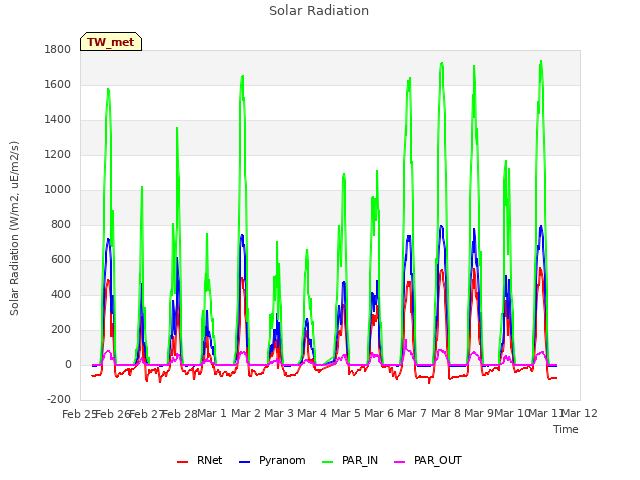This screenshot has height=480, width=640.
Task: Click the 1200 y-axis tick label
Action: pyautogui.click(x=58, y=155)
